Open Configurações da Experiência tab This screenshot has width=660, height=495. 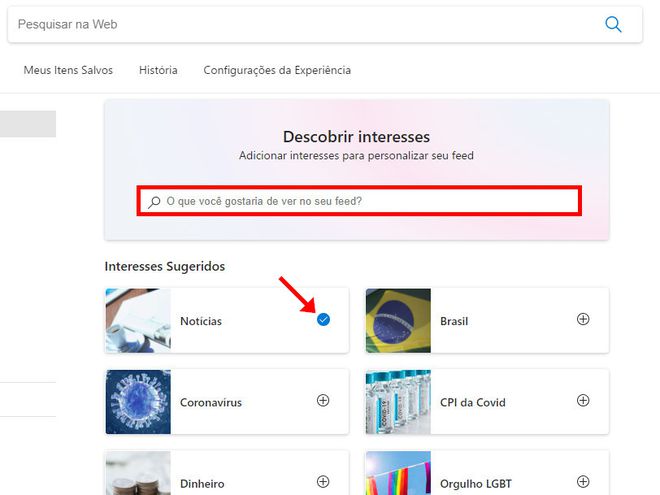[277, 70]
